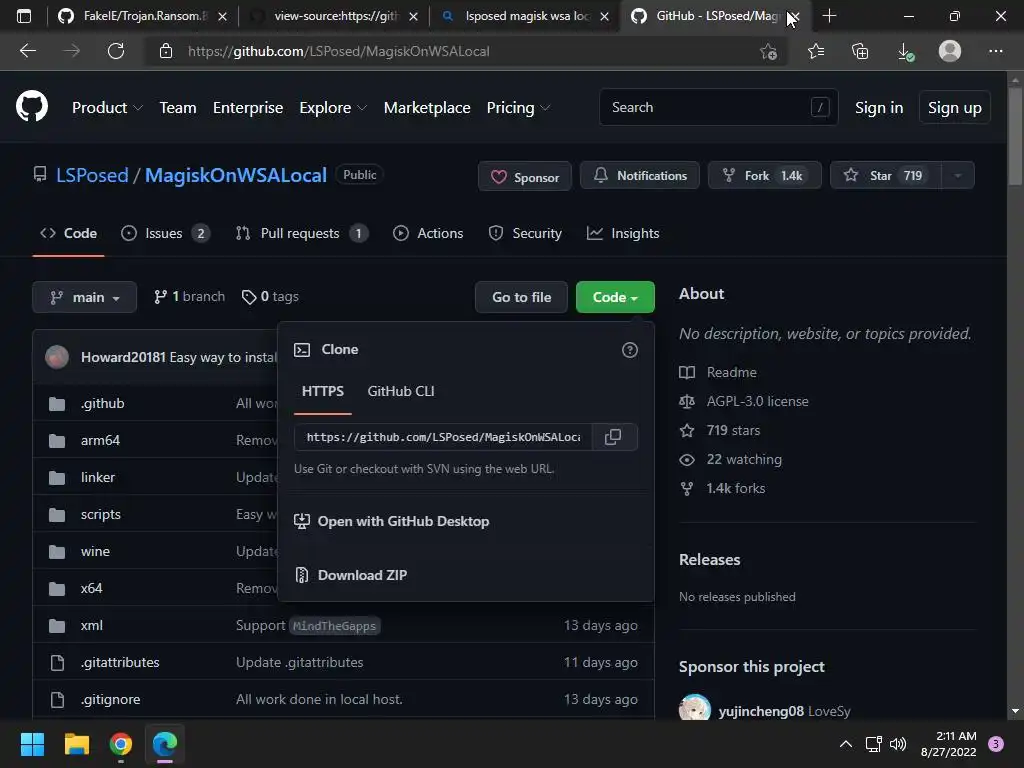Focus the GitHub search box

coord(718,107)
